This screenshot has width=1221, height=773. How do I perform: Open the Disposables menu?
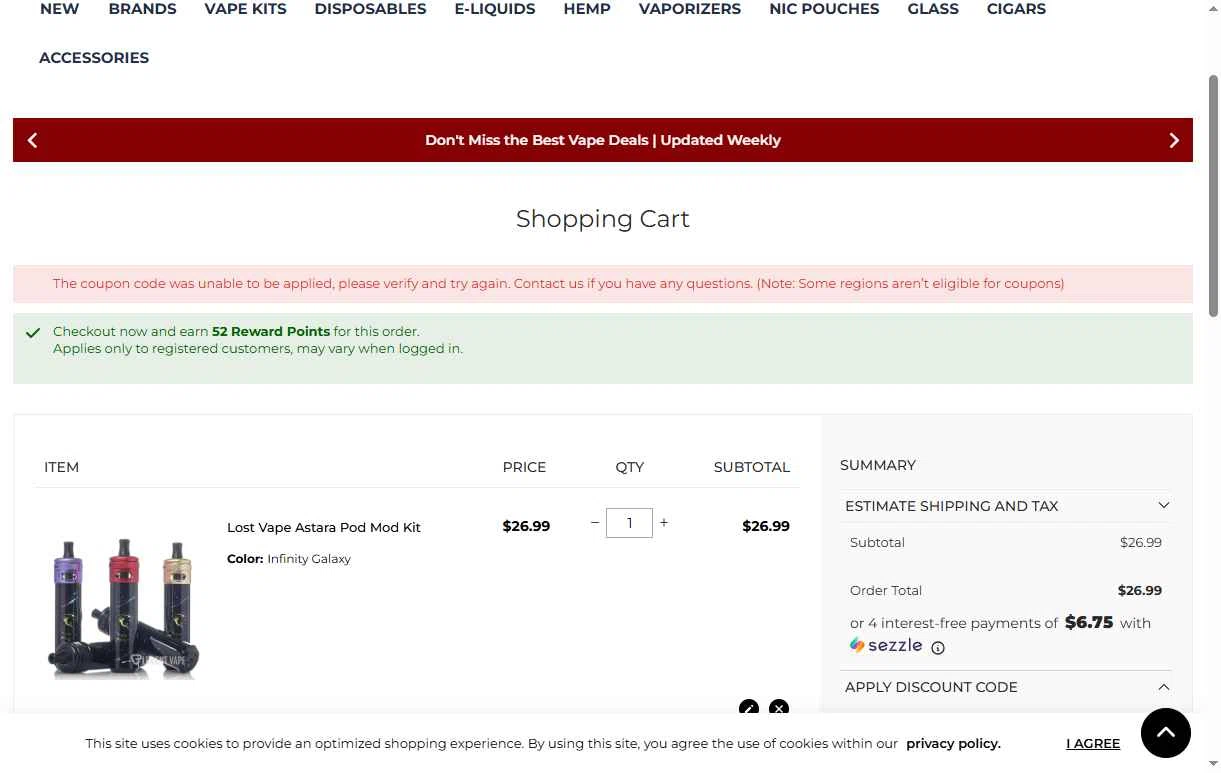pos(370,9)
